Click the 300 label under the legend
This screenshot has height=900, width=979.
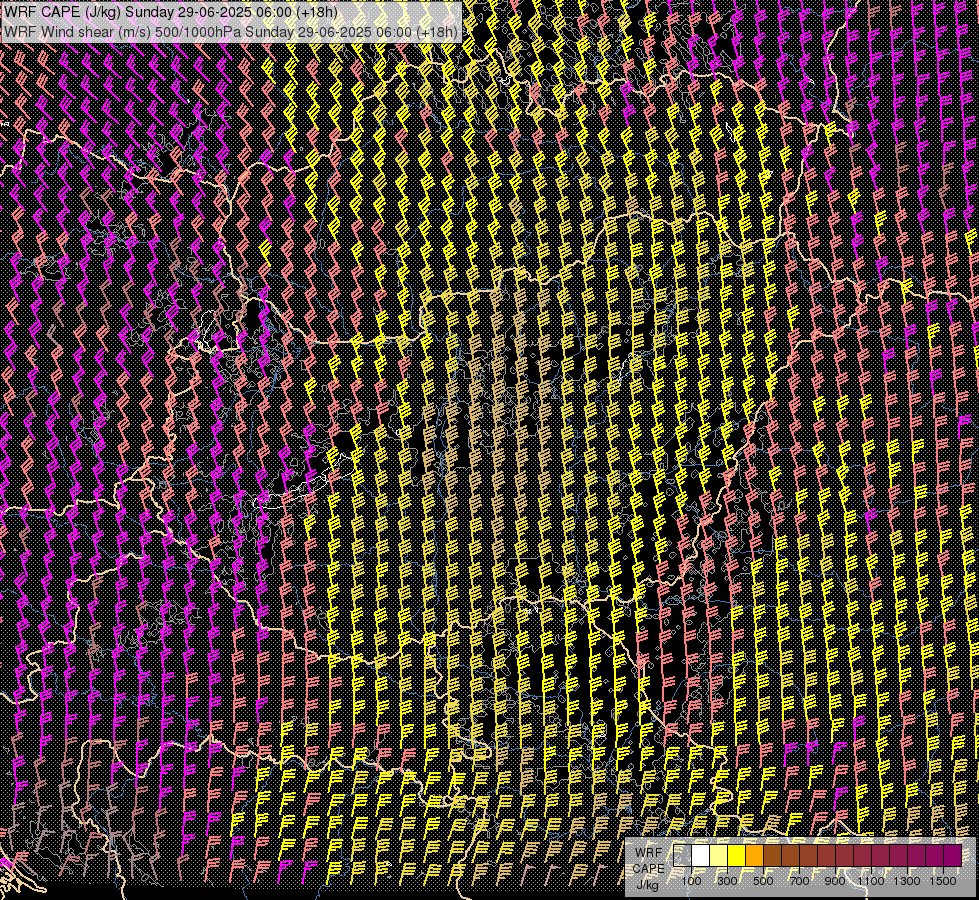(727, 881)
